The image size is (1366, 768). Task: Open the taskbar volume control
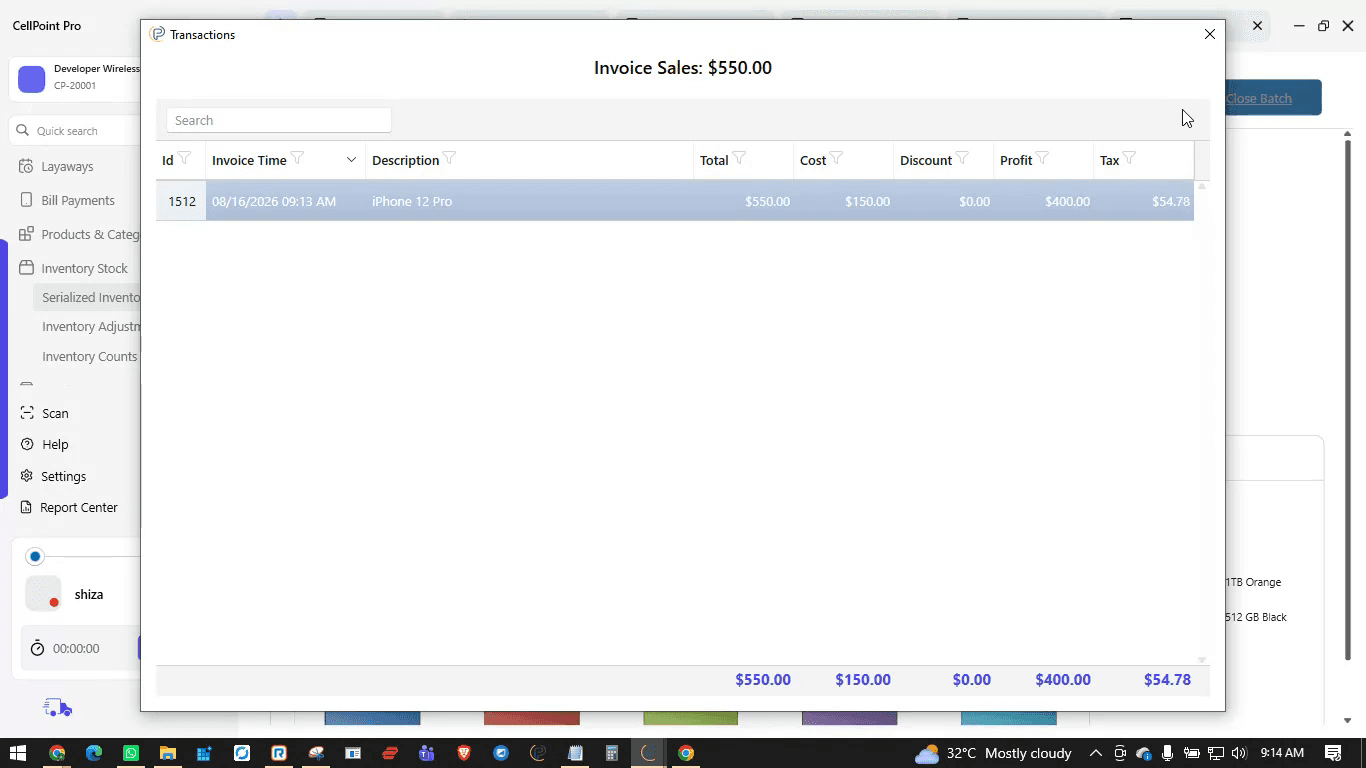tap(1239, 753)
